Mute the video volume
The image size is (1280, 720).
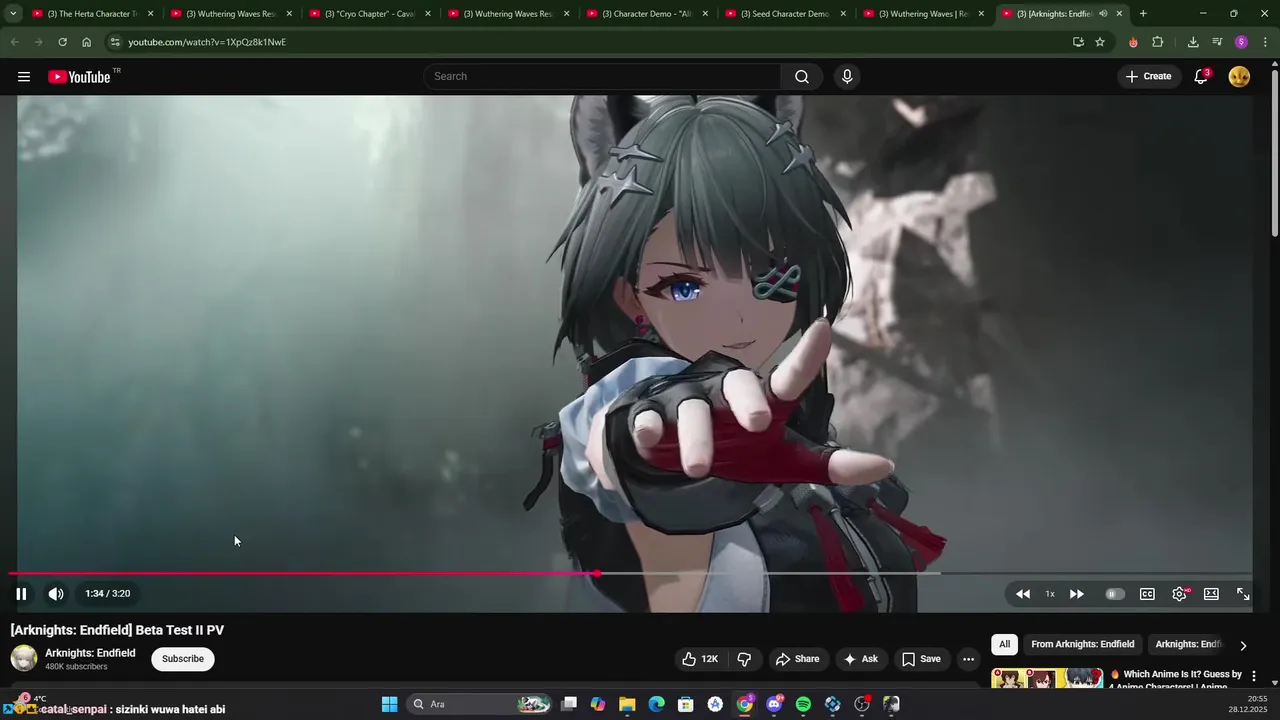click(x=56, y=594)
